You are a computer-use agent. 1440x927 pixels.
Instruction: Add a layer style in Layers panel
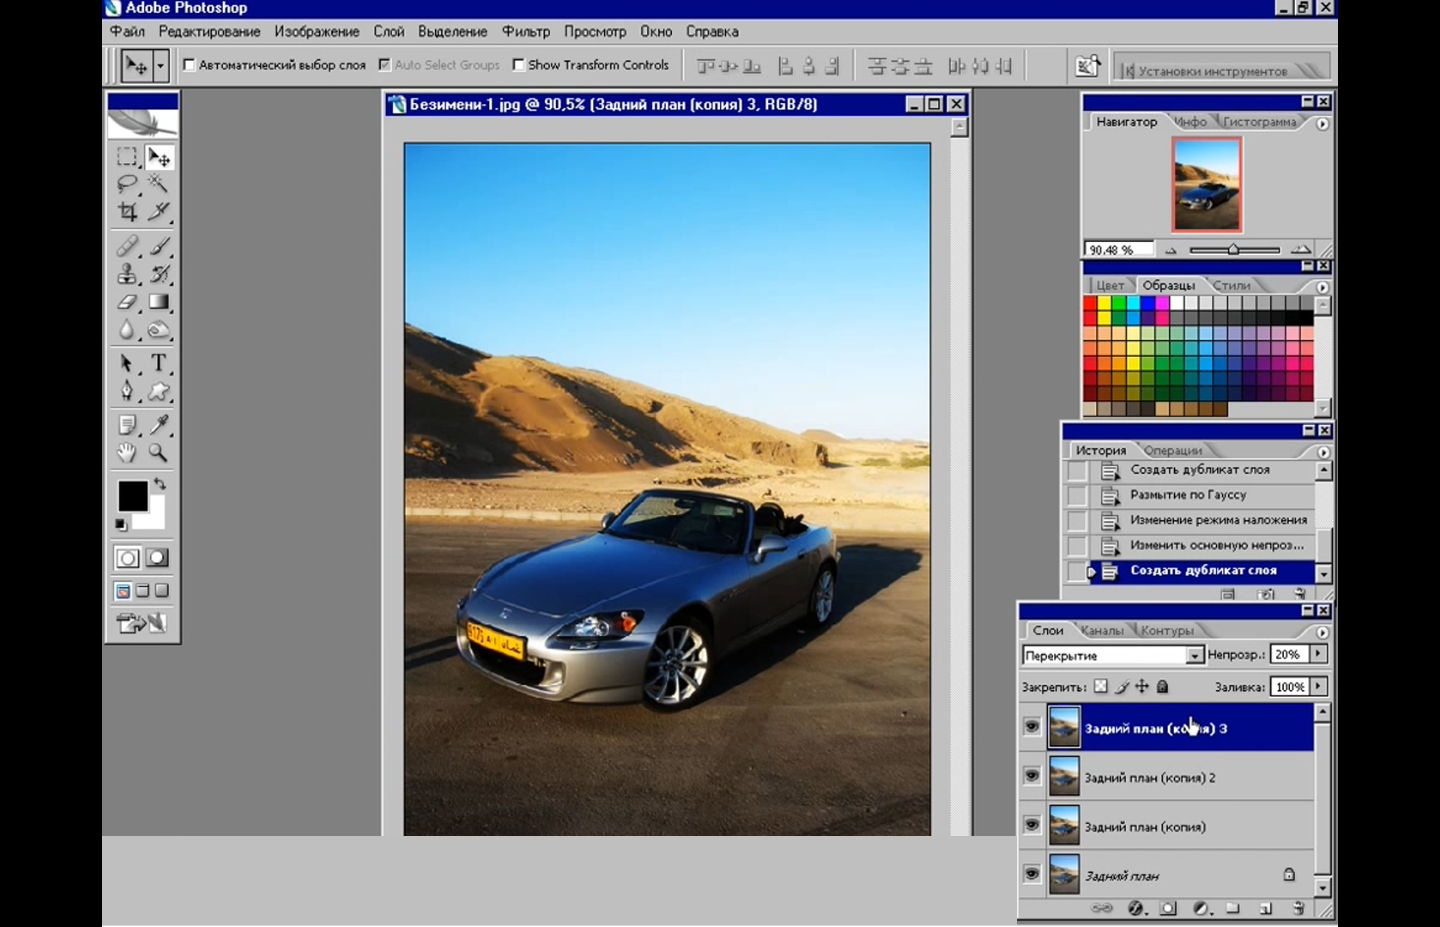[x=1135, y=908]
